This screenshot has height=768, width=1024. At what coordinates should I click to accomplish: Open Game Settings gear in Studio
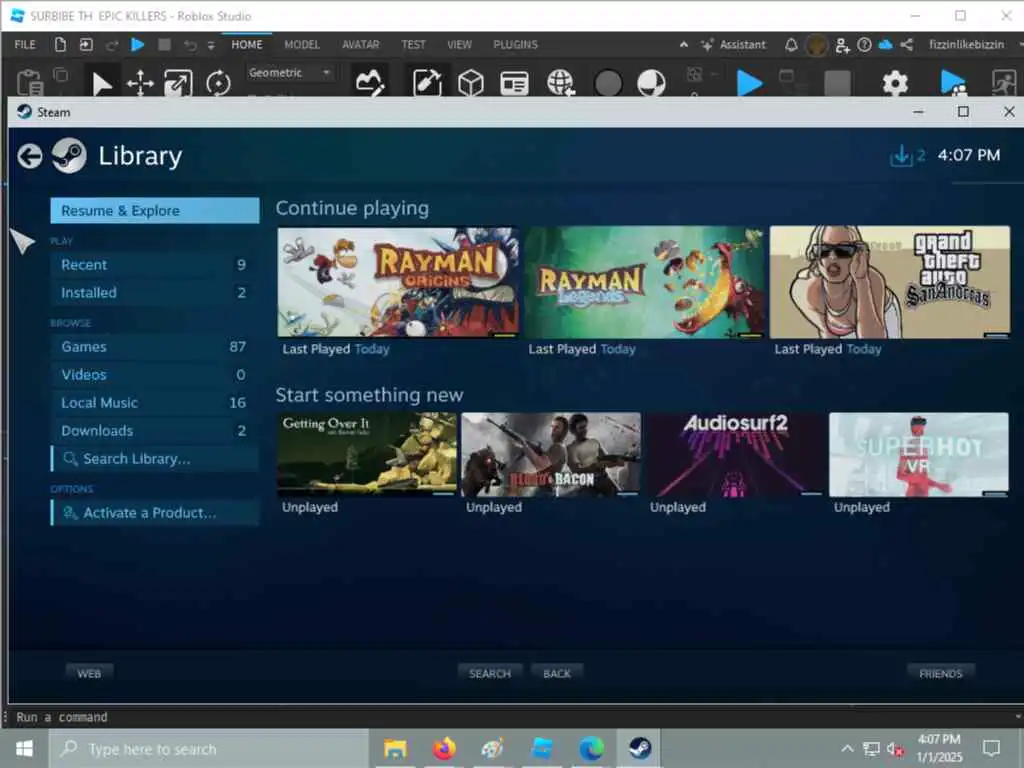[895, 83]
